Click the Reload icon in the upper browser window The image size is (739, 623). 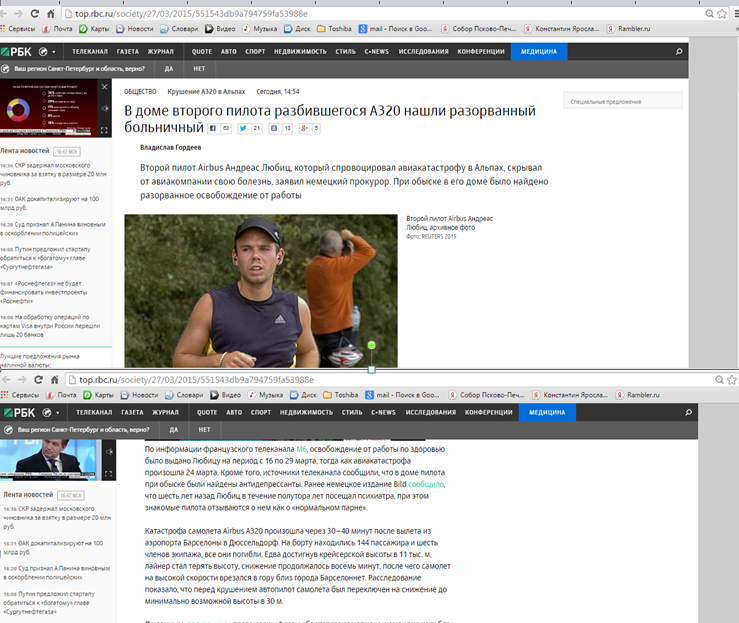pos(35,14)
